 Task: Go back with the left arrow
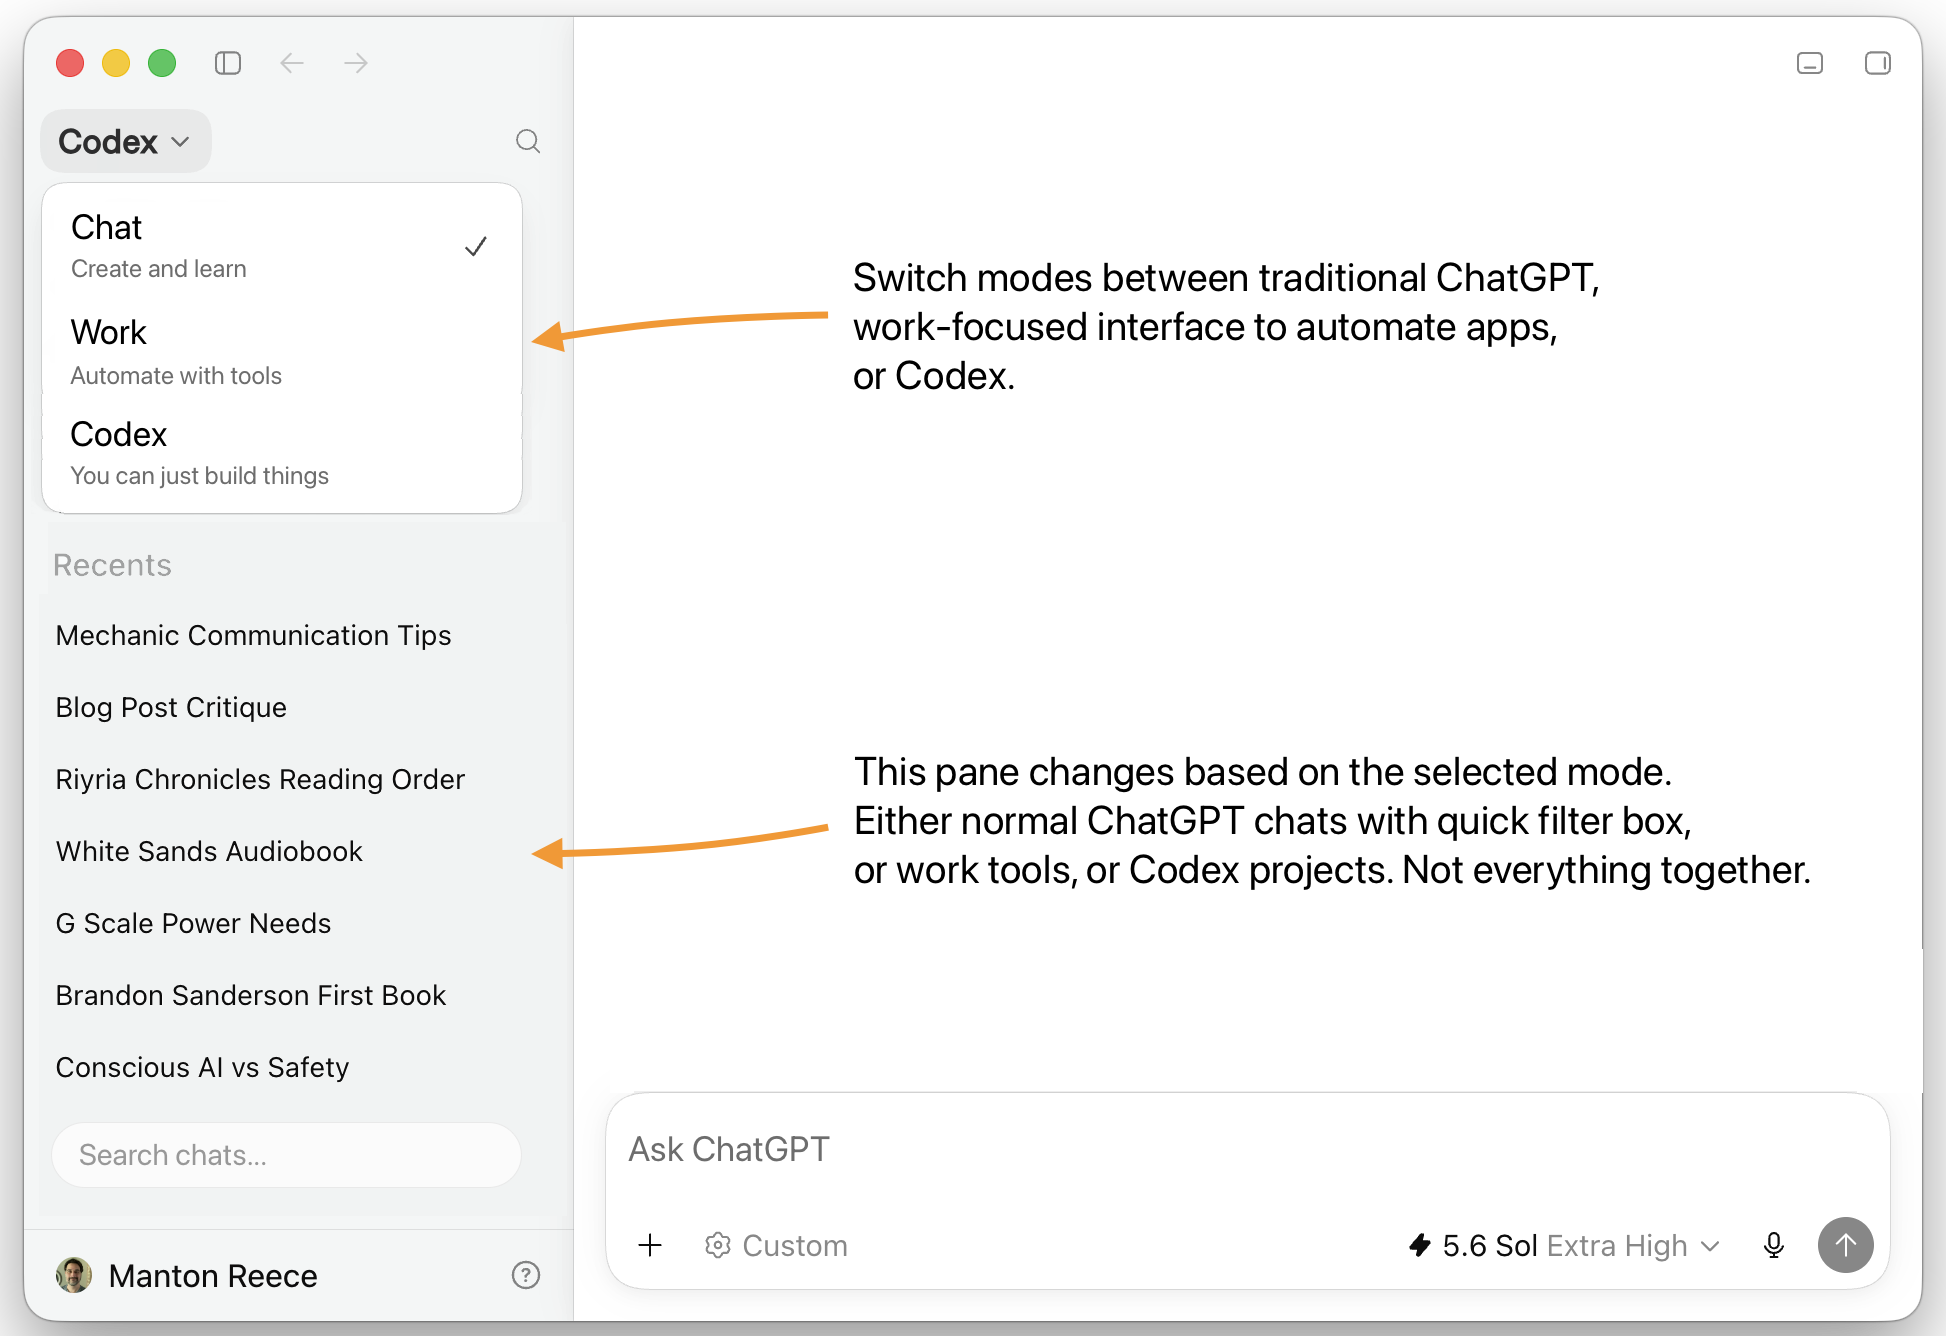[x=292, y=63]
